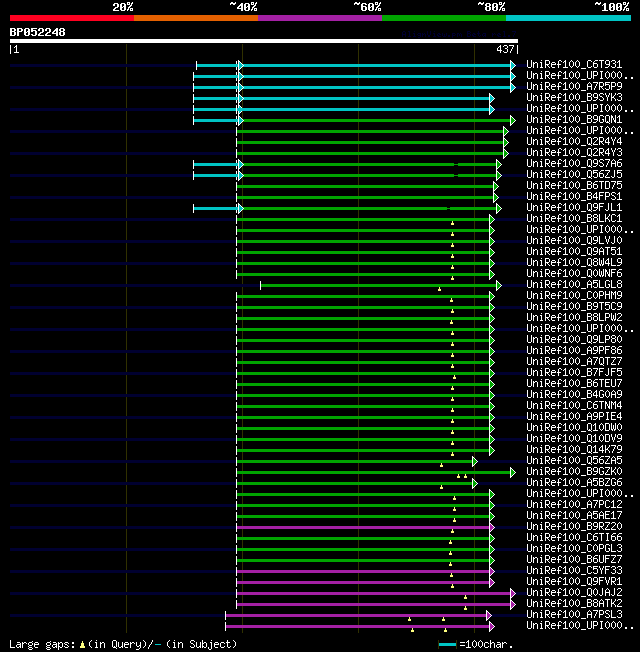The height and width of the screenshot is (652, 640).
Task: Select the UniRef100_A7QTZ7 label
Action: pos(574,361)
